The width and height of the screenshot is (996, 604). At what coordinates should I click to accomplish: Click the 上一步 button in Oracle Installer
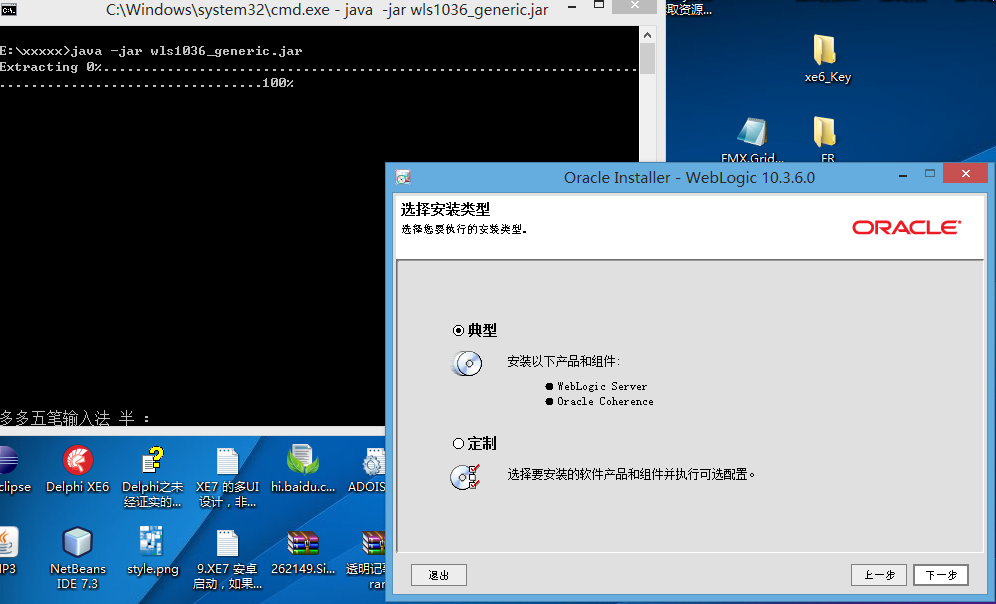click(879, 575)
